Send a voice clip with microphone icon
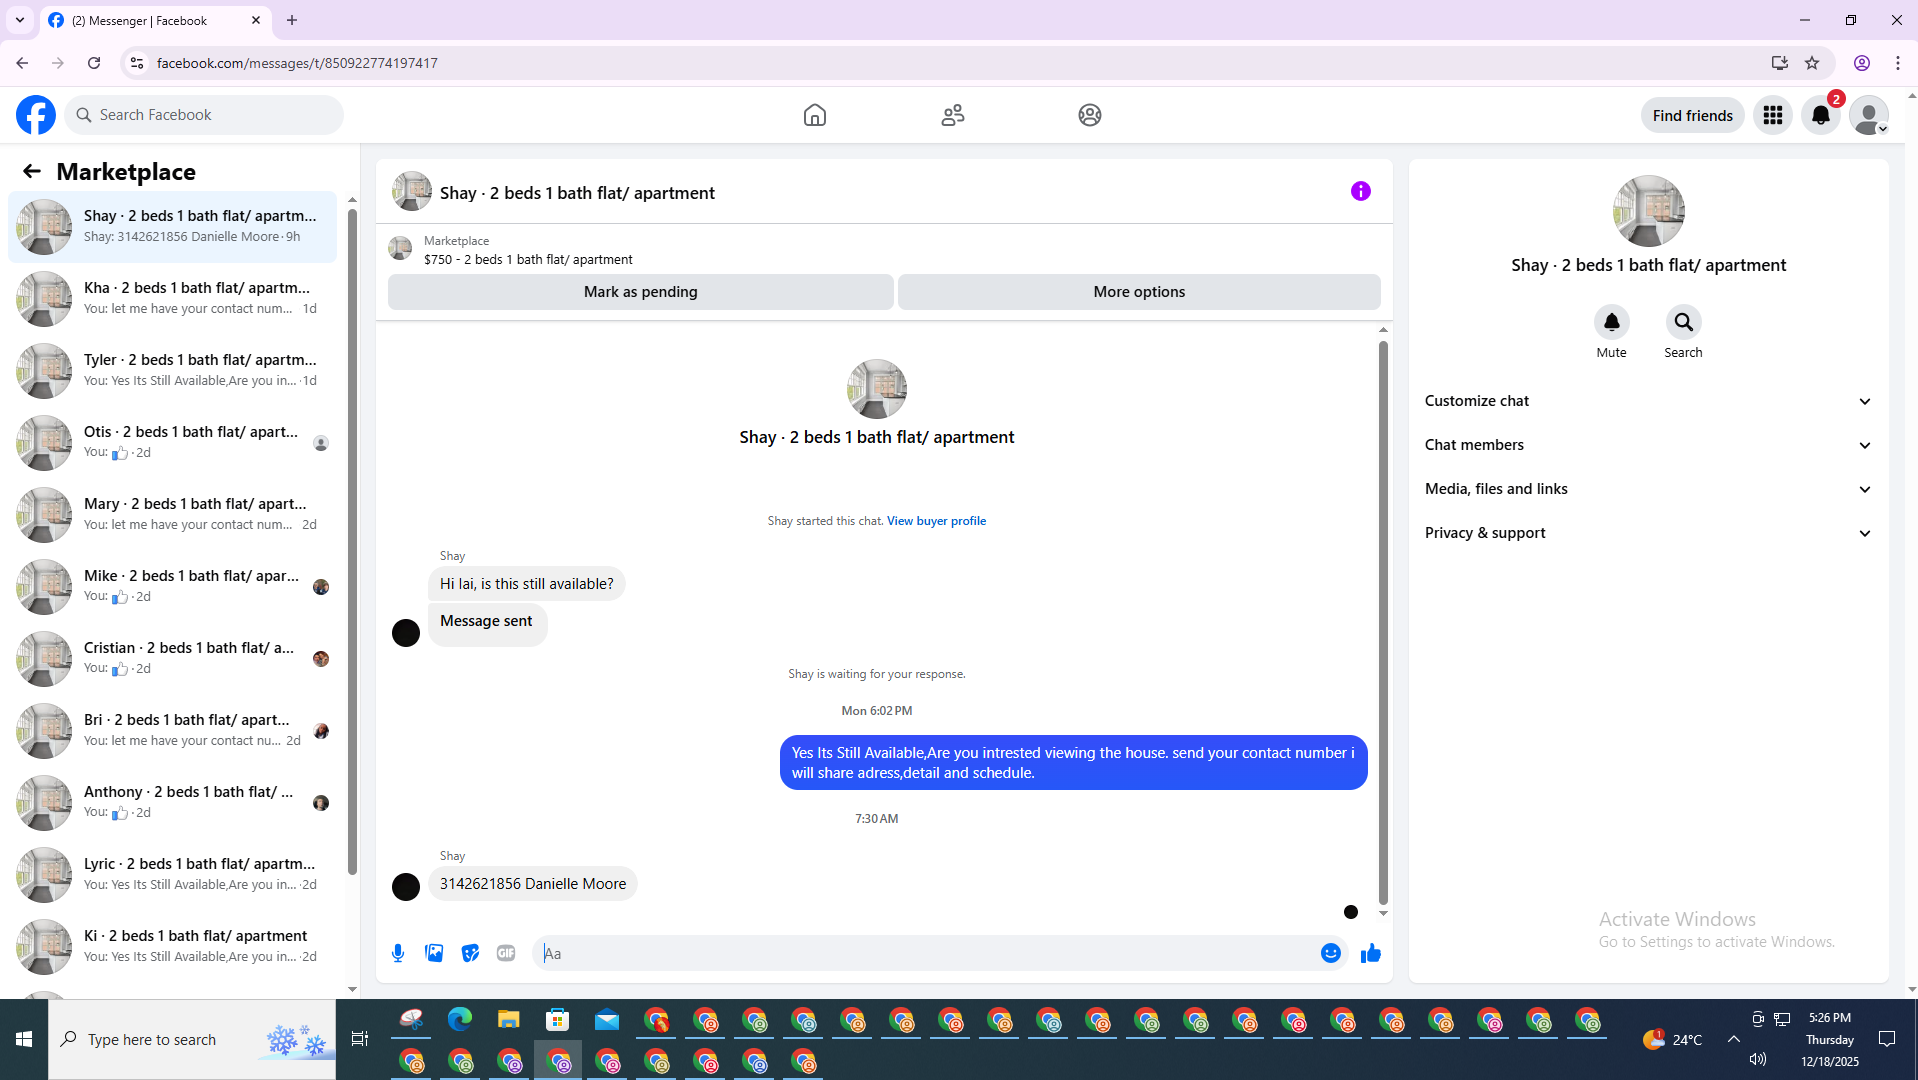The image size is (1918, 1080). [398, 953]
